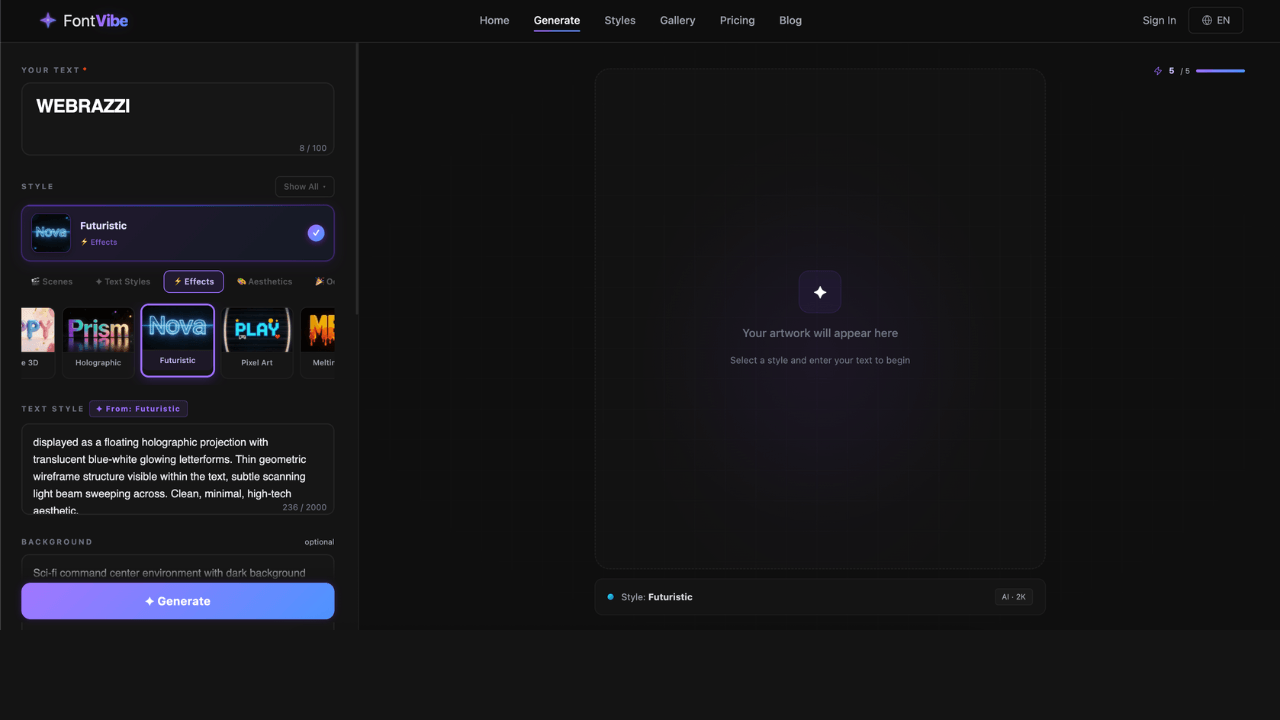View the Pricing page
The width and height of the screenshot is (1280, 720).
tap(737, 20)
